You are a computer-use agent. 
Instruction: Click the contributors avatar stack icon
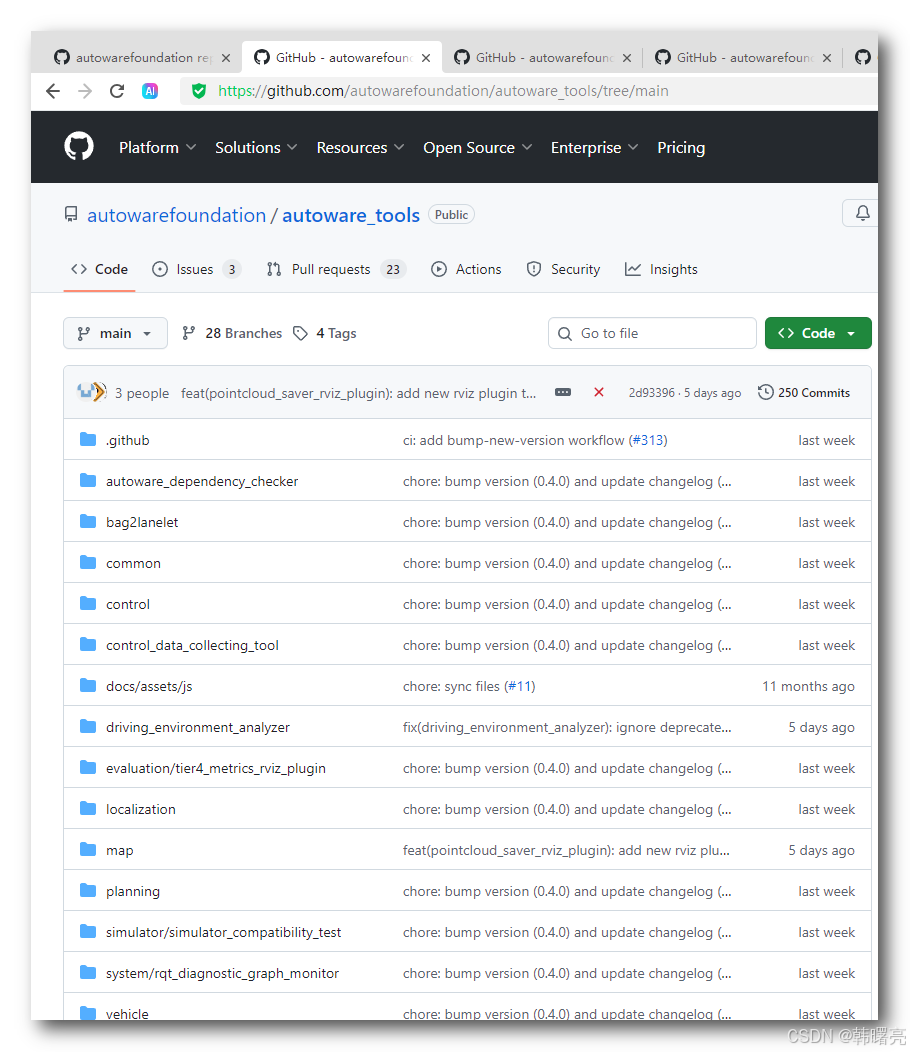click(92, 392)
